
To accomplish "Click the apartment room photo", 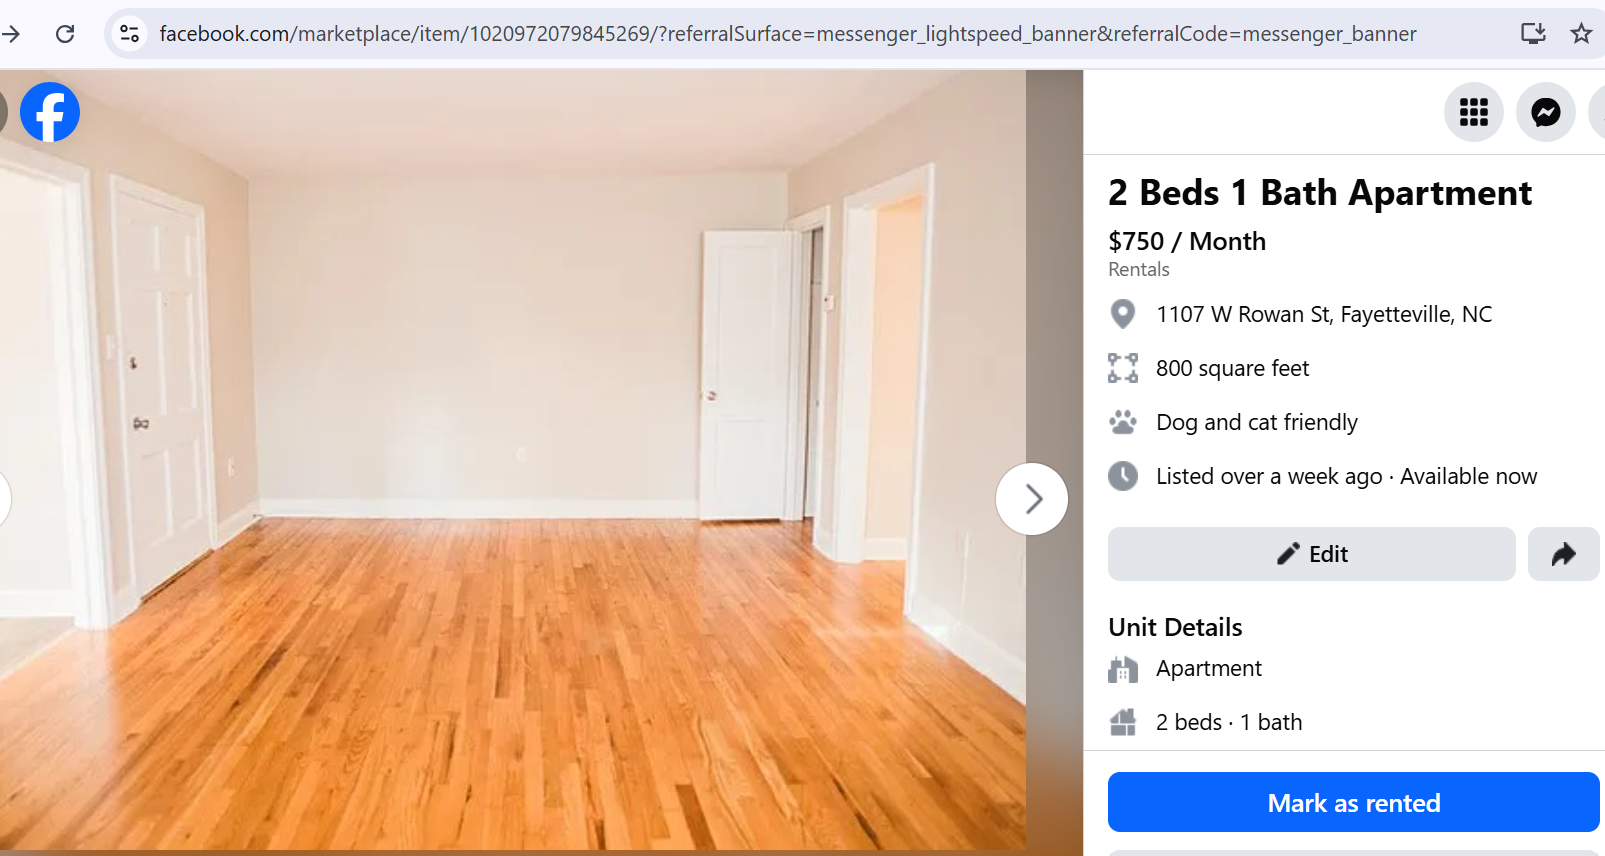I will coord(513,460).
